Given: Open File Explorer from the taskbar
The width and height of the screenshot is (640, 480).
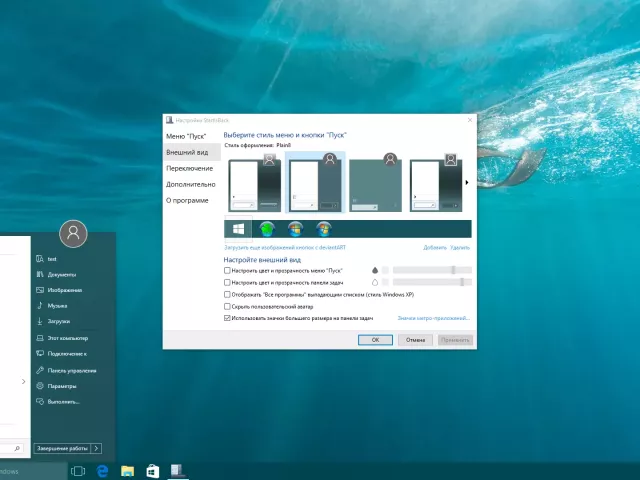Looking at the screenshot, I should coord(127,470).
